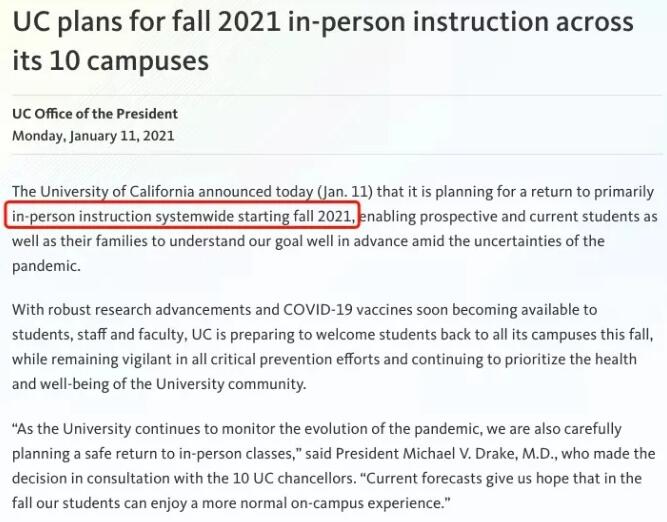Viewport: 667px width, 522px height.
Task: Click "The University of California announced today"
Action: [x=163, y=191]
